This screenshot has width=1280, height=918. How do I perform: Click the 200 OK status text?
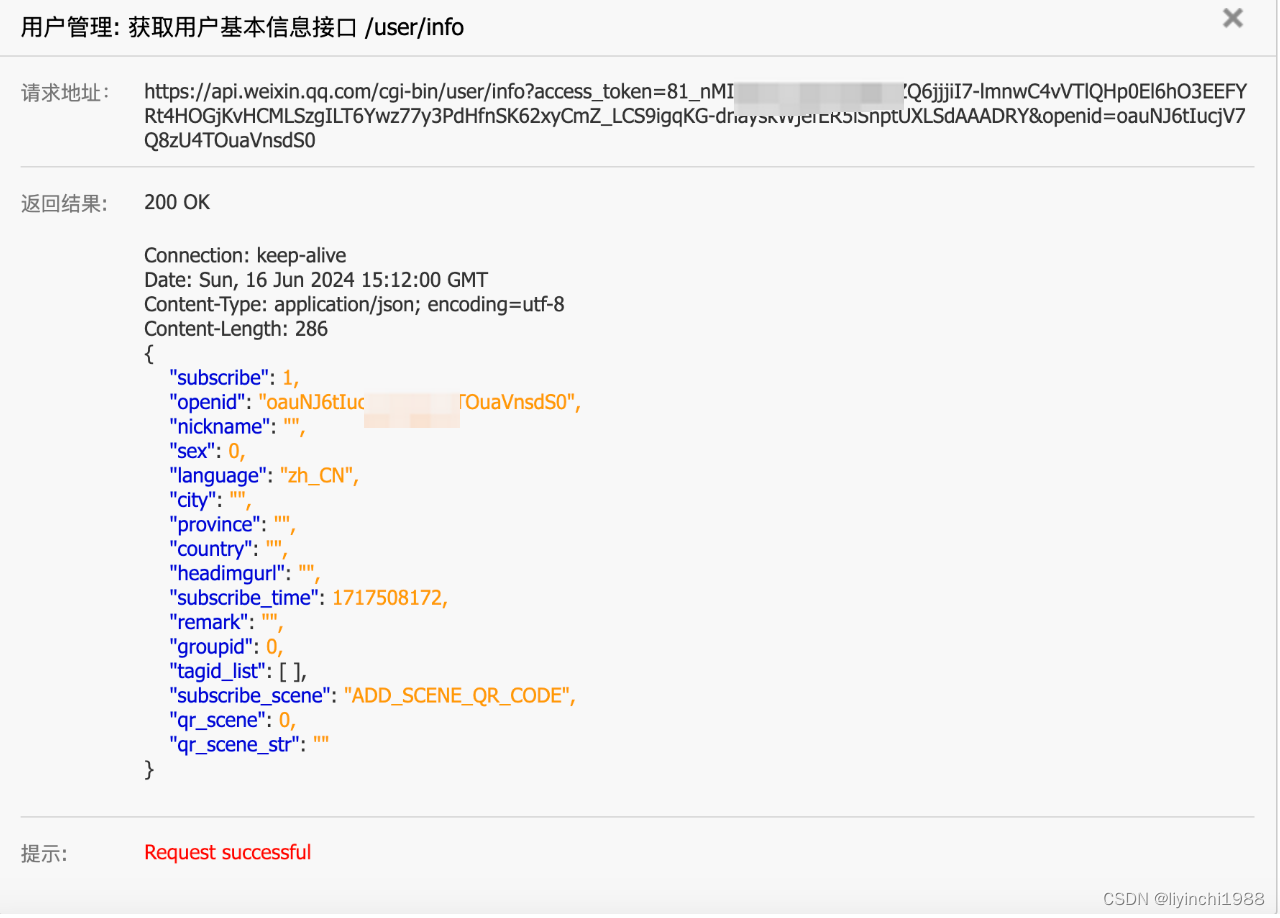pos(177,202)
